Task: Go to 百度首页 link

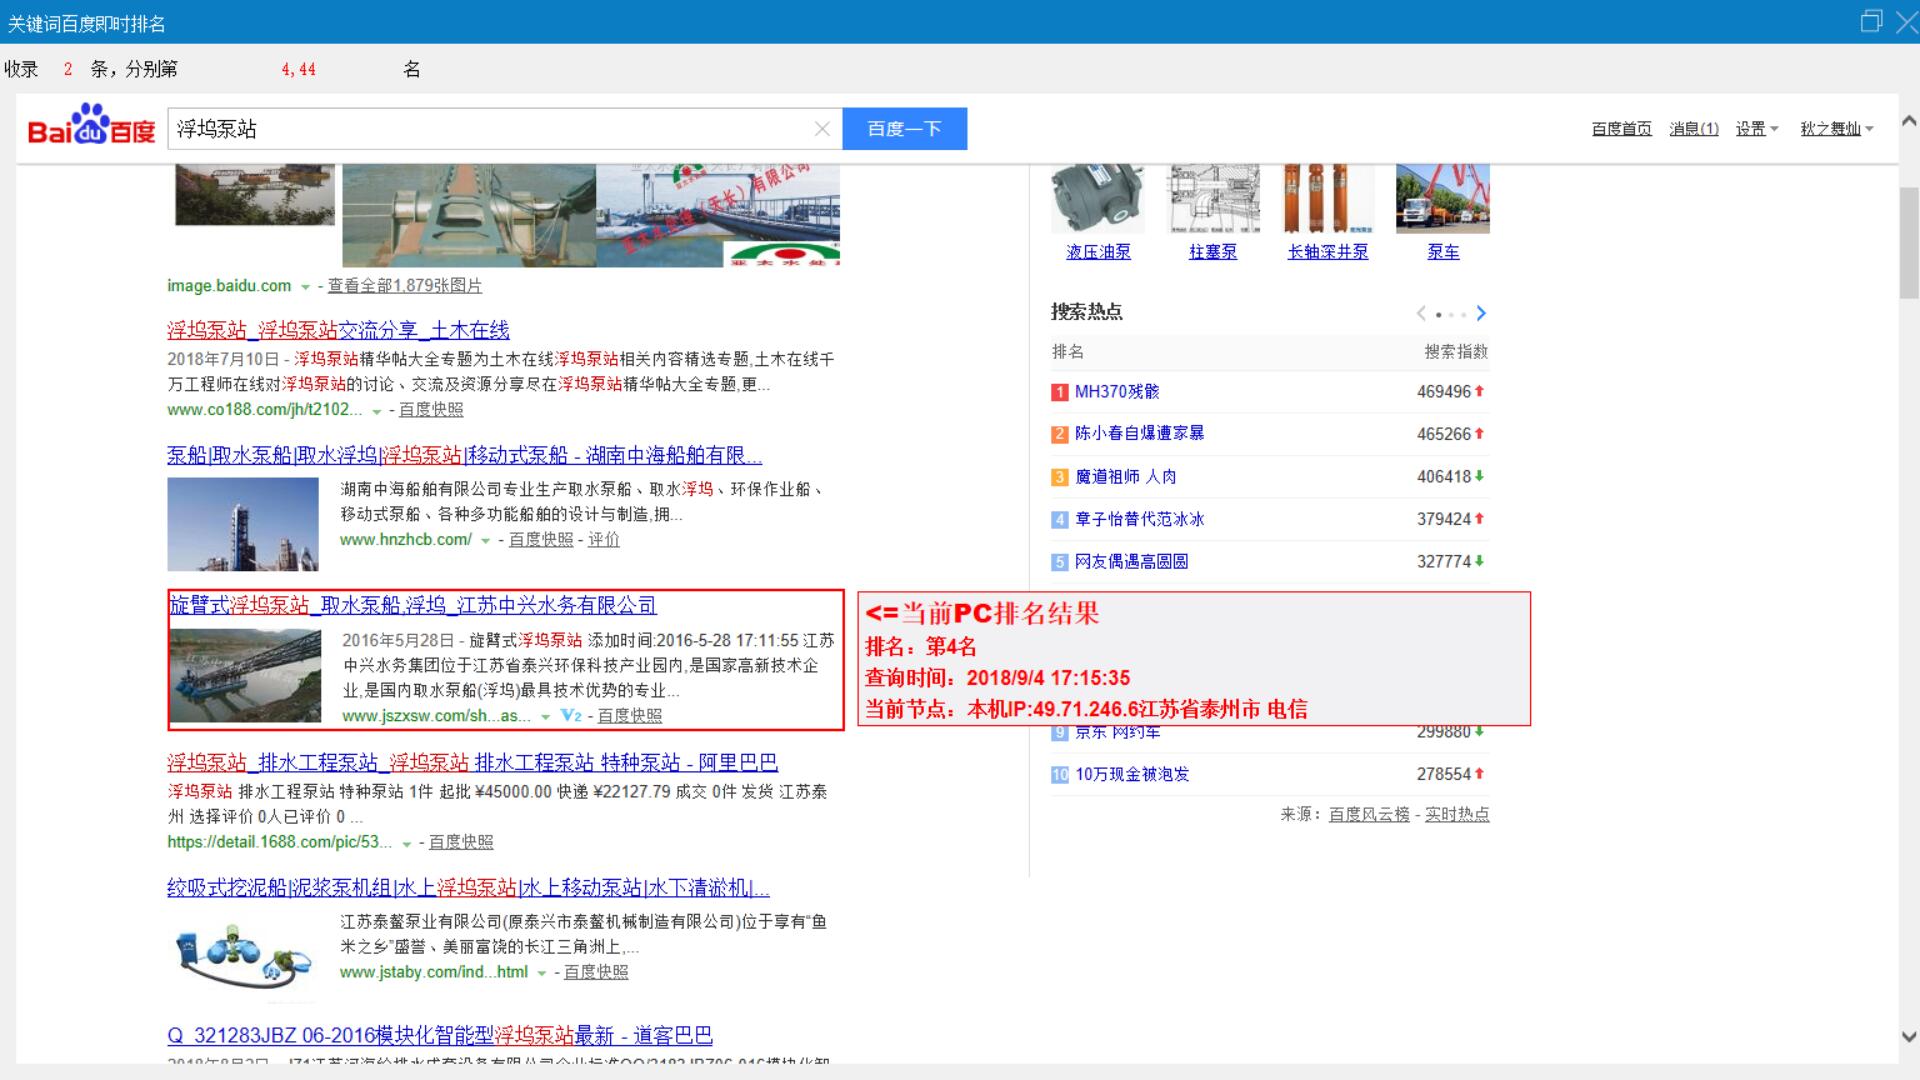Action: click(1621, 129)
